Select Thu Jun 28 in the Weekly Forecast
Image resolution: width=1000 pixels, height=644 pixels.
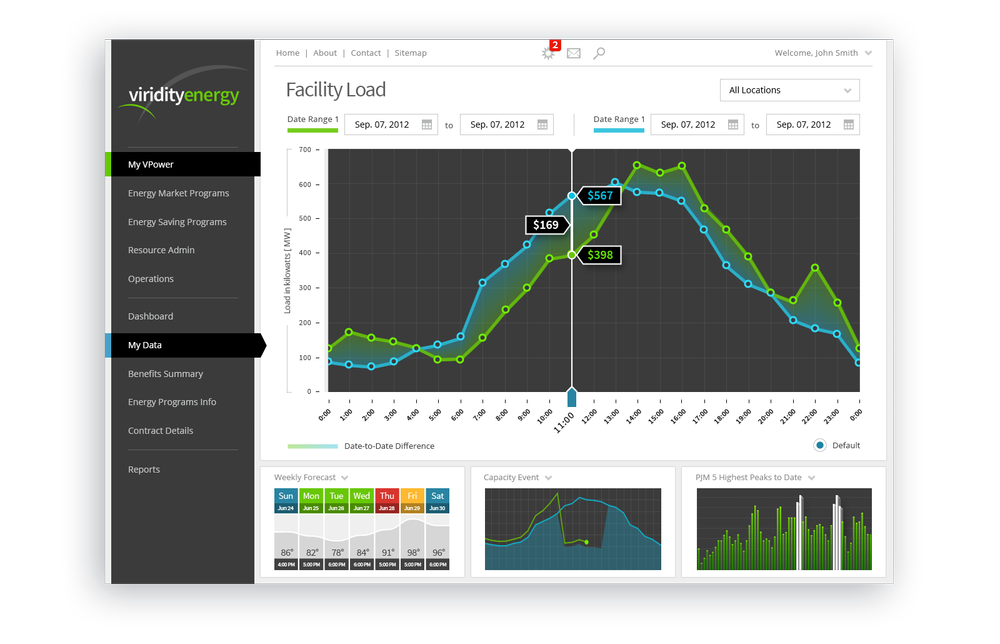coord(386,501)
